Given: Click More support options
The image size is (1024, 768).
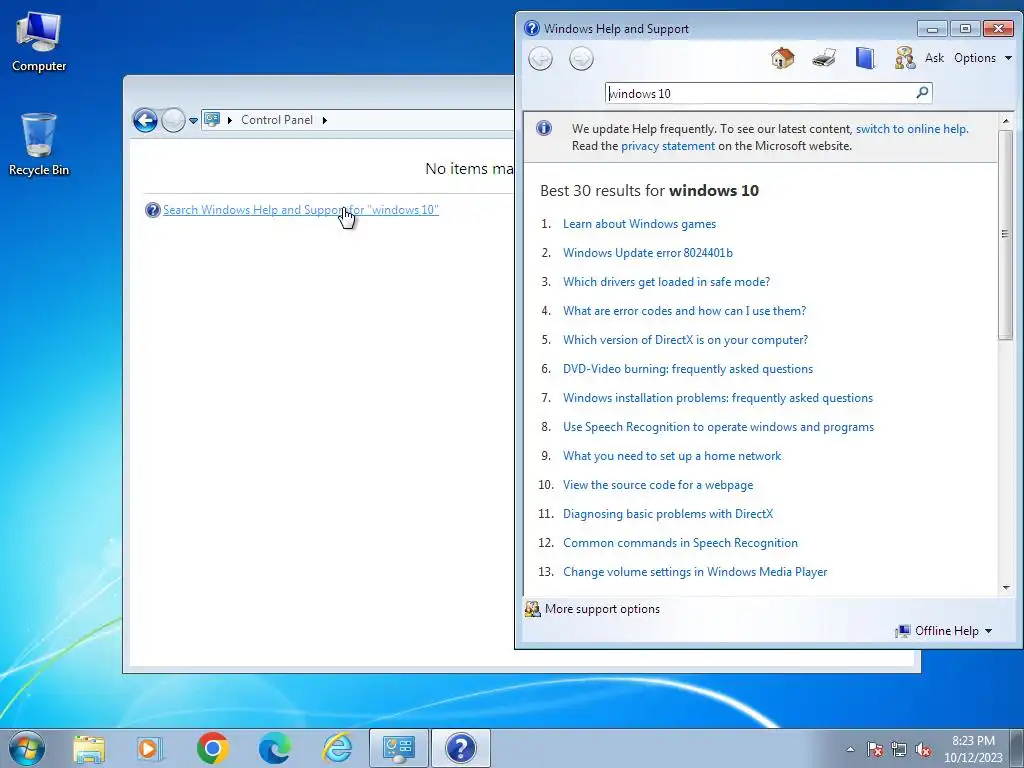Looking at the screenshot, I should point(602,609).
